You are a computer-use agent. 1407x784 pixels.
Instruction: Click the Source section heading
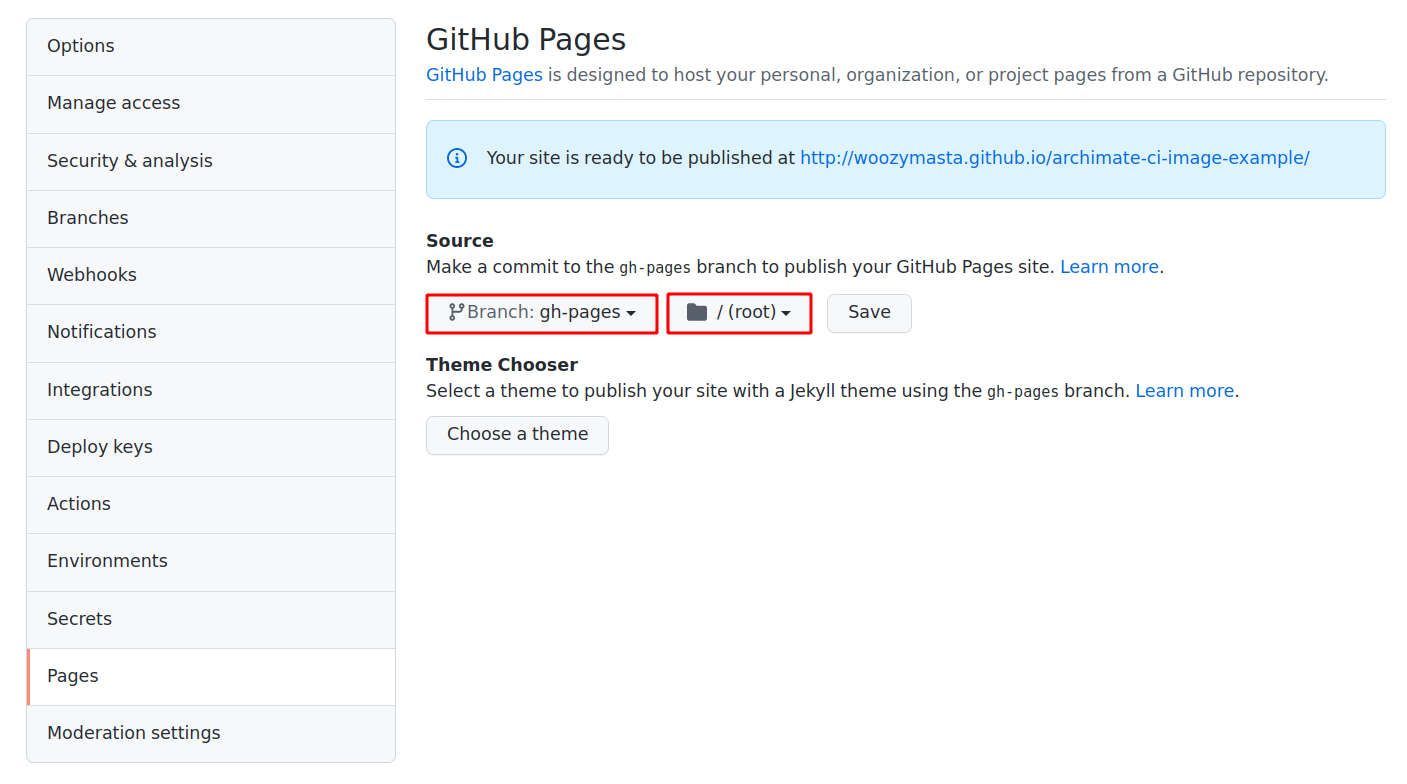(x=460, y=241)
